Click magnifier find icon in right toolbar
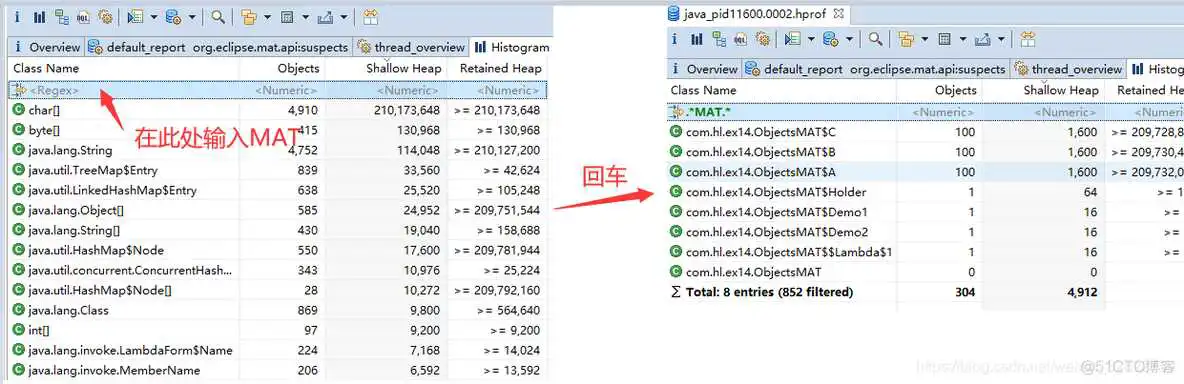 [x=875, y=38]
